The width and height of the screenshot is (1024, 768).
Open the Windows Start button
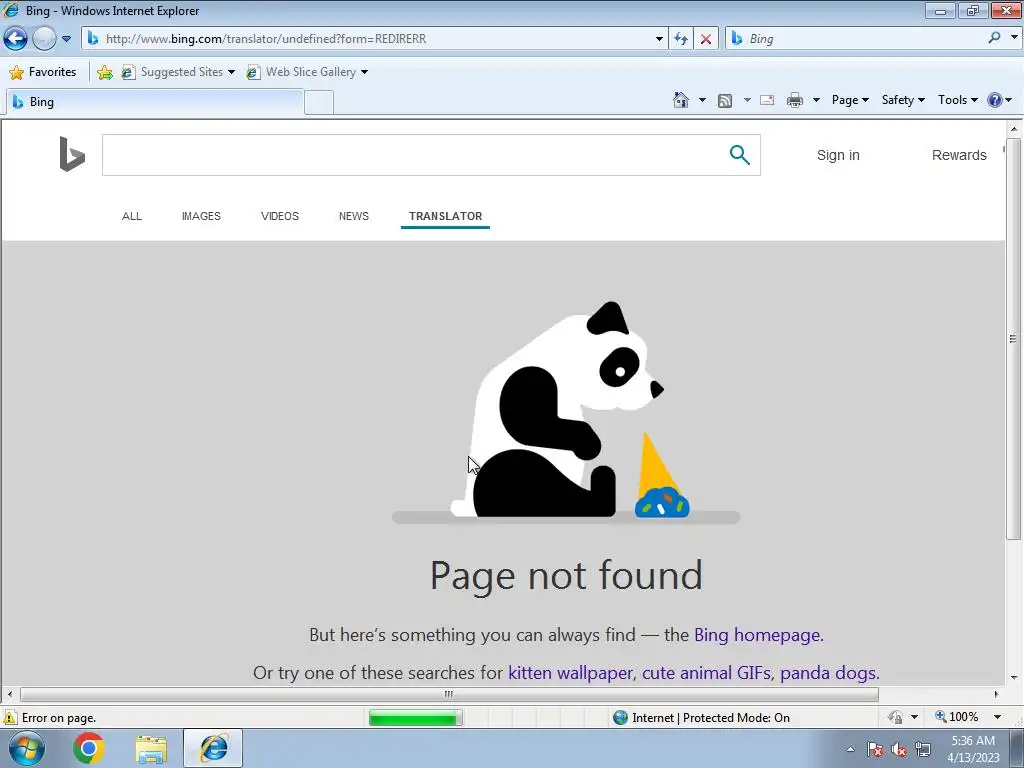point(27,748)
